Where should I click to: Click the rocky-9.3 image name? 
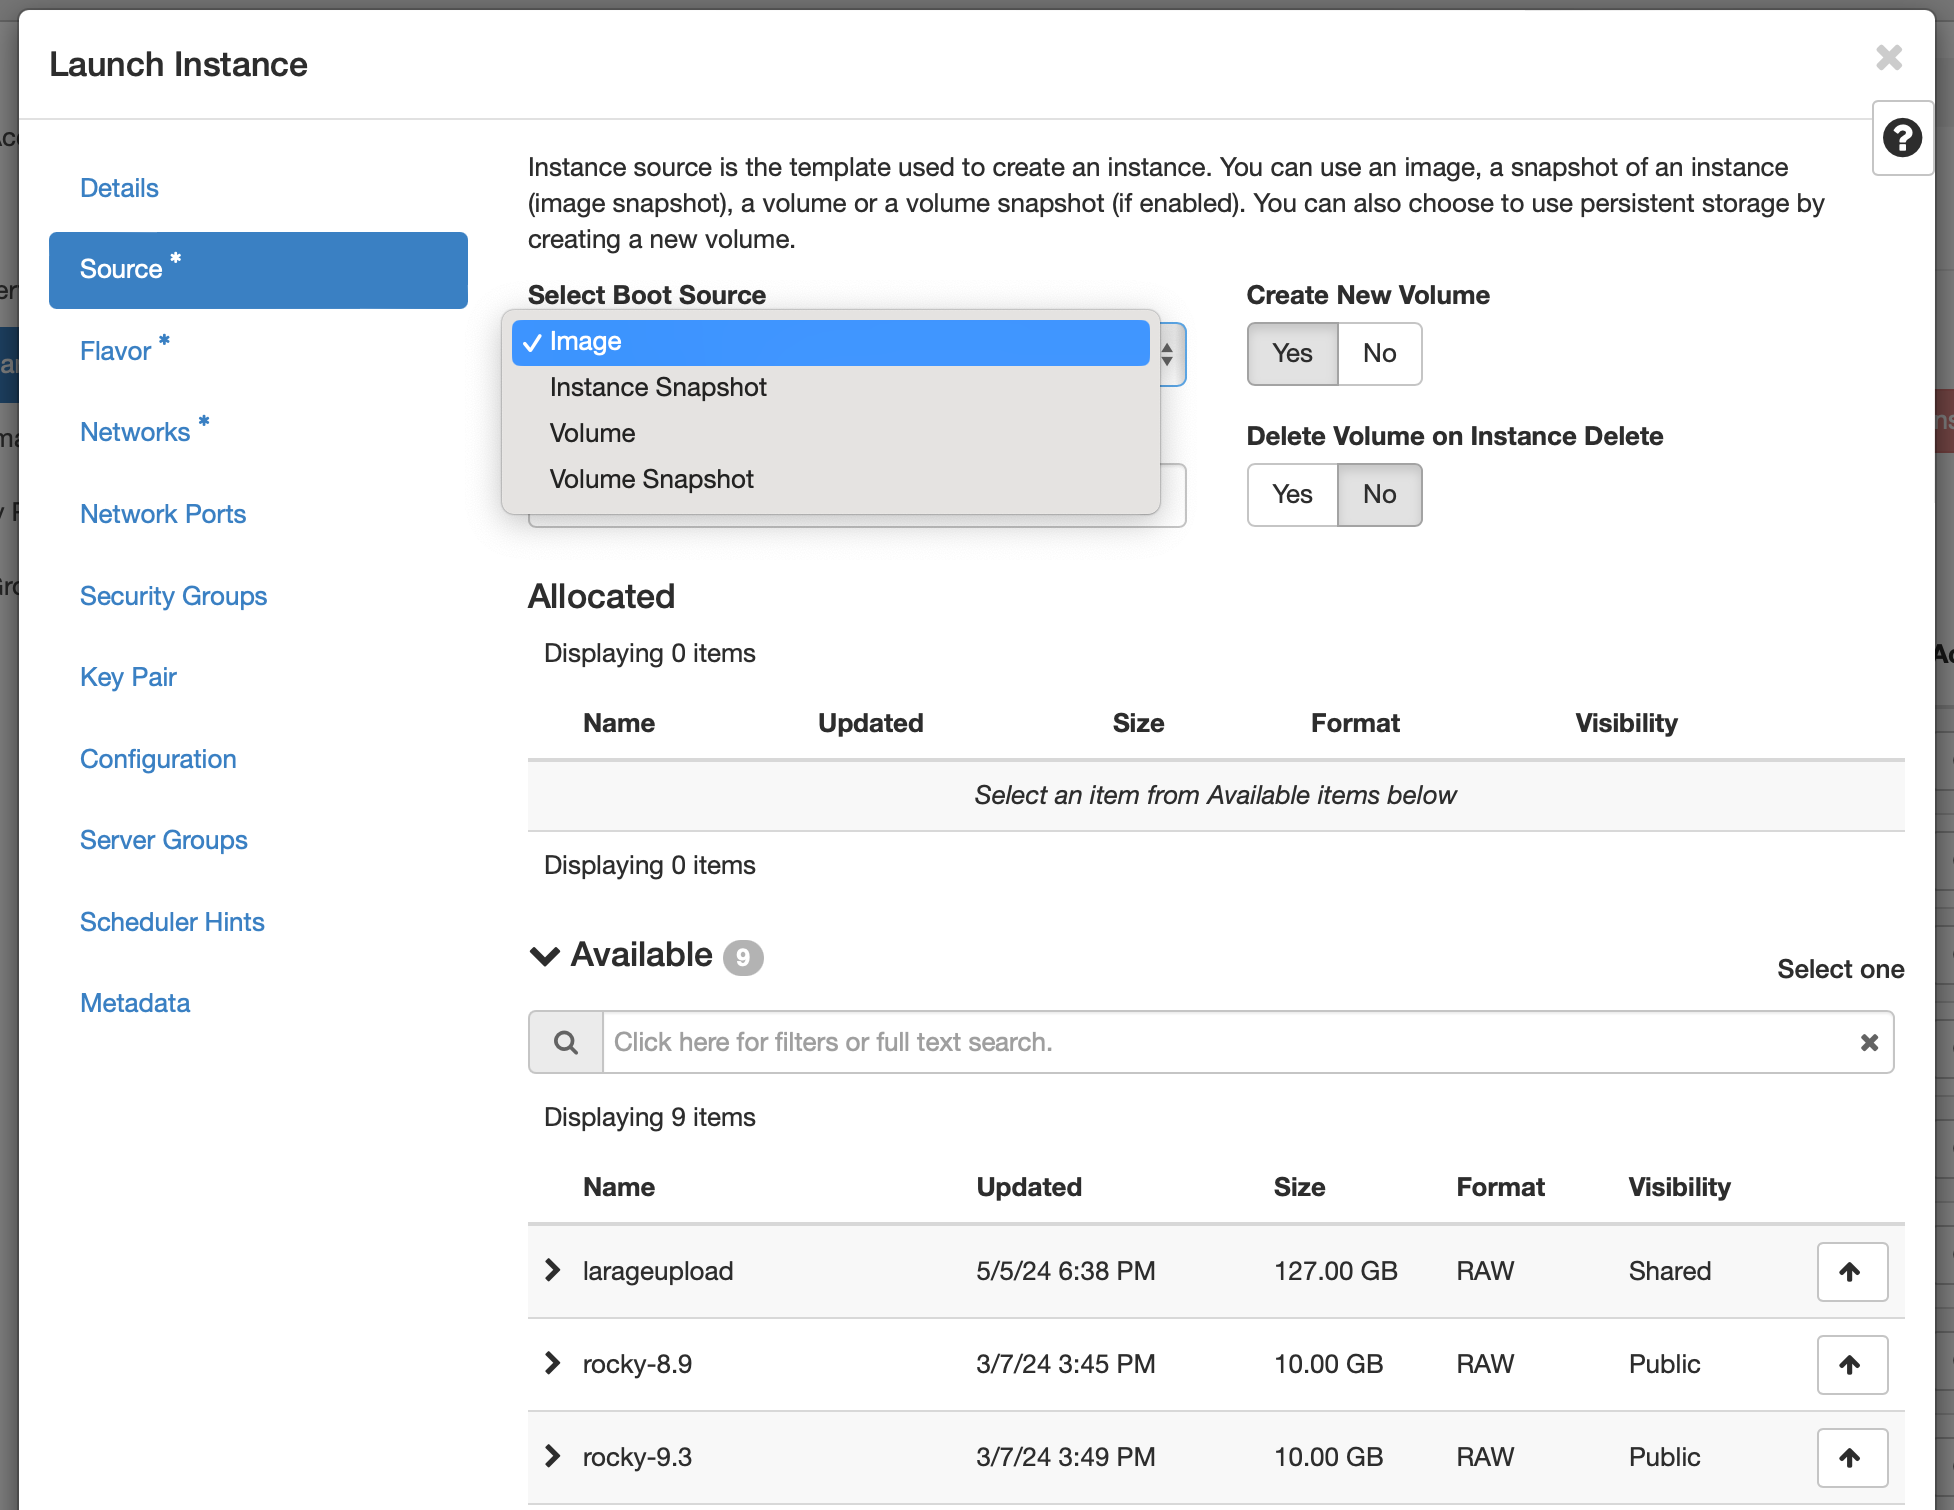(x=637, y=1457)
